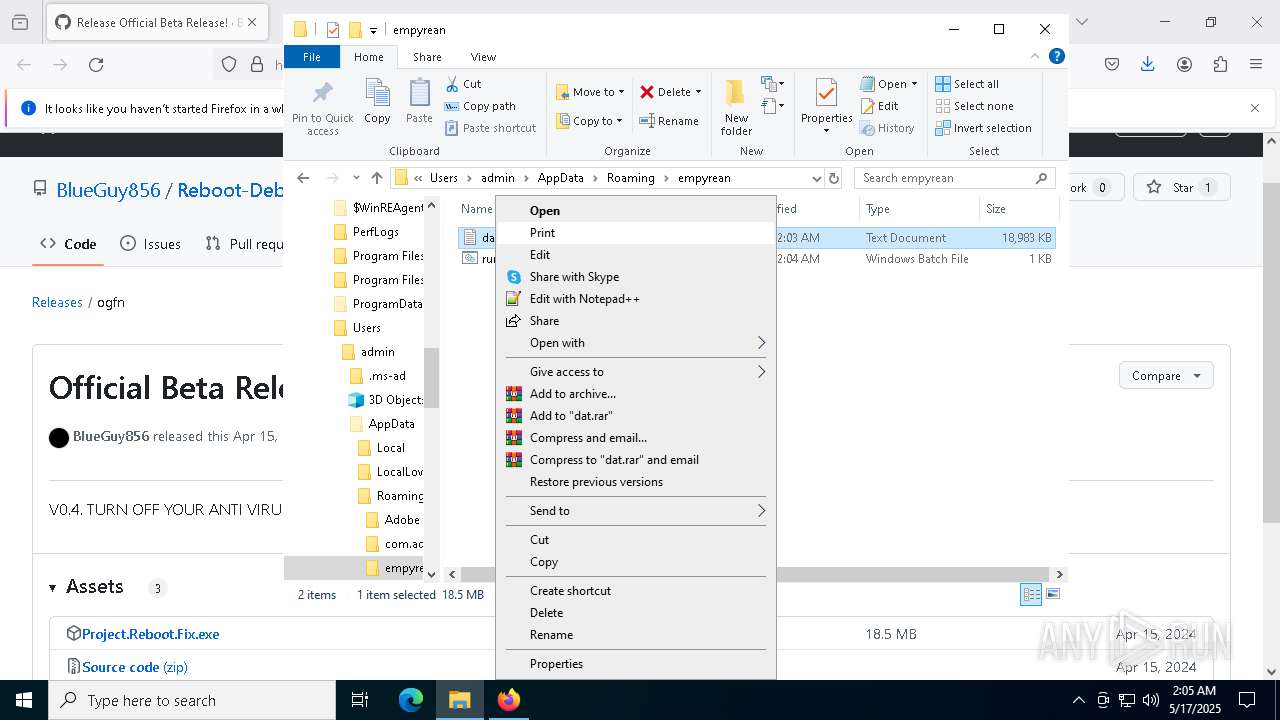The image size is (1280, 720).
Task: Collapse the Explorer ribbon chevron
Action: [x=1035, y=57]
